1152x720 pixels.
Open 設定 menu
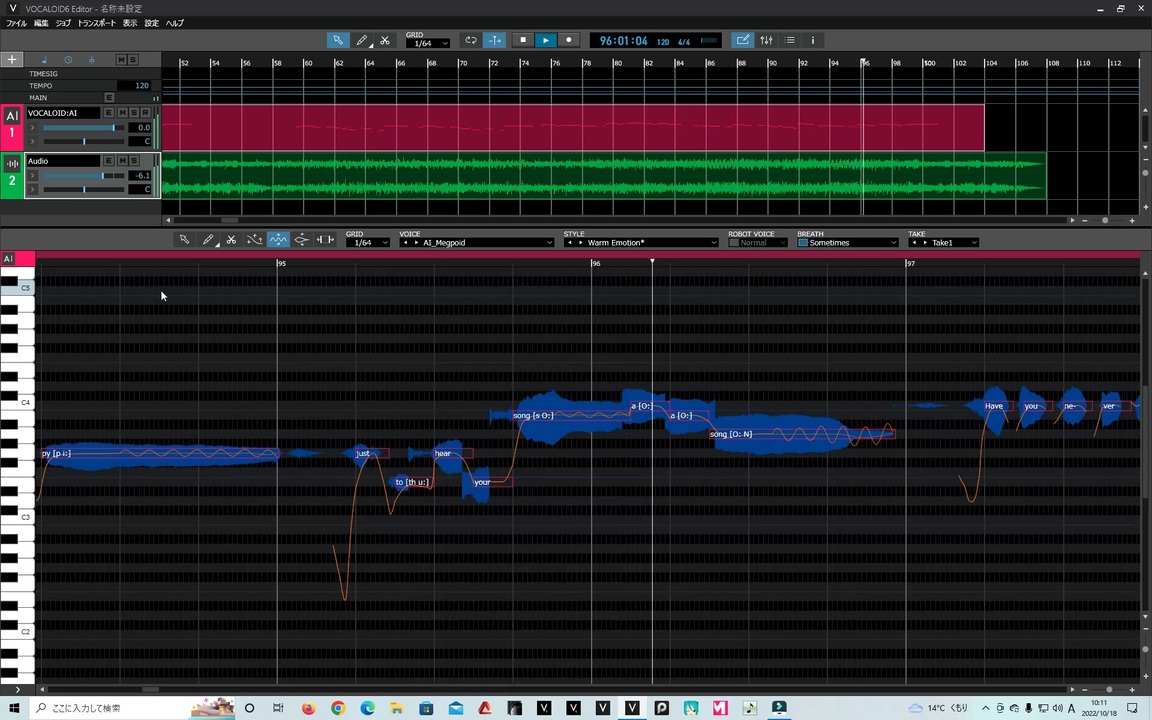[x=151, y=24]
